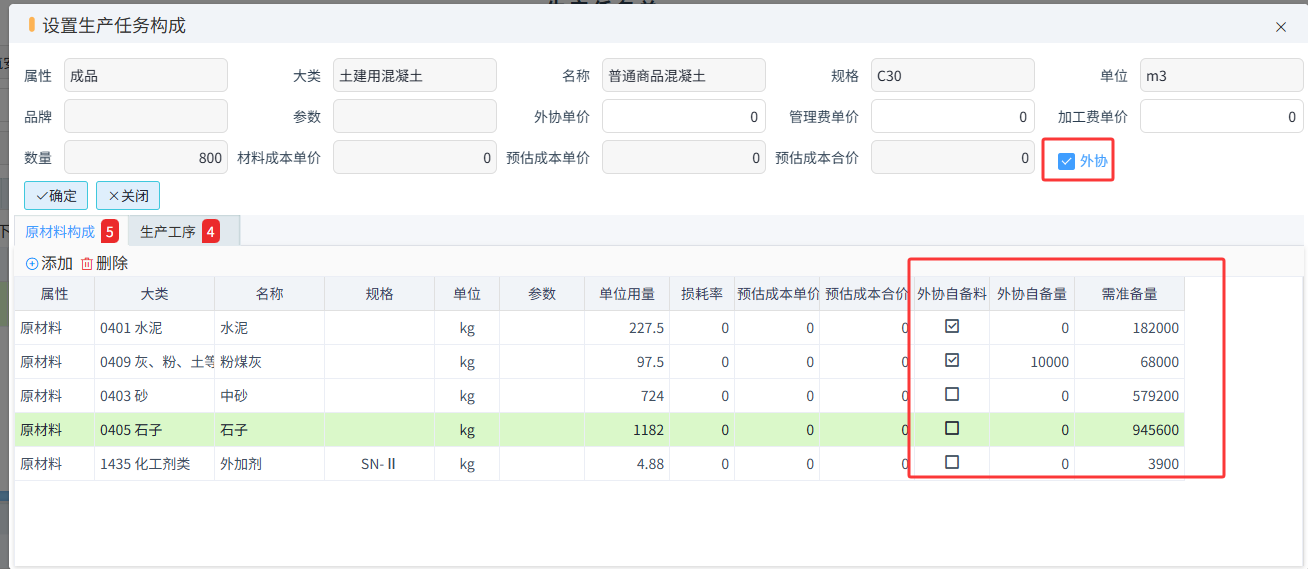
Task: Click the 单位用量 column header
Action: pyautogui.click(x=627, y=294)
